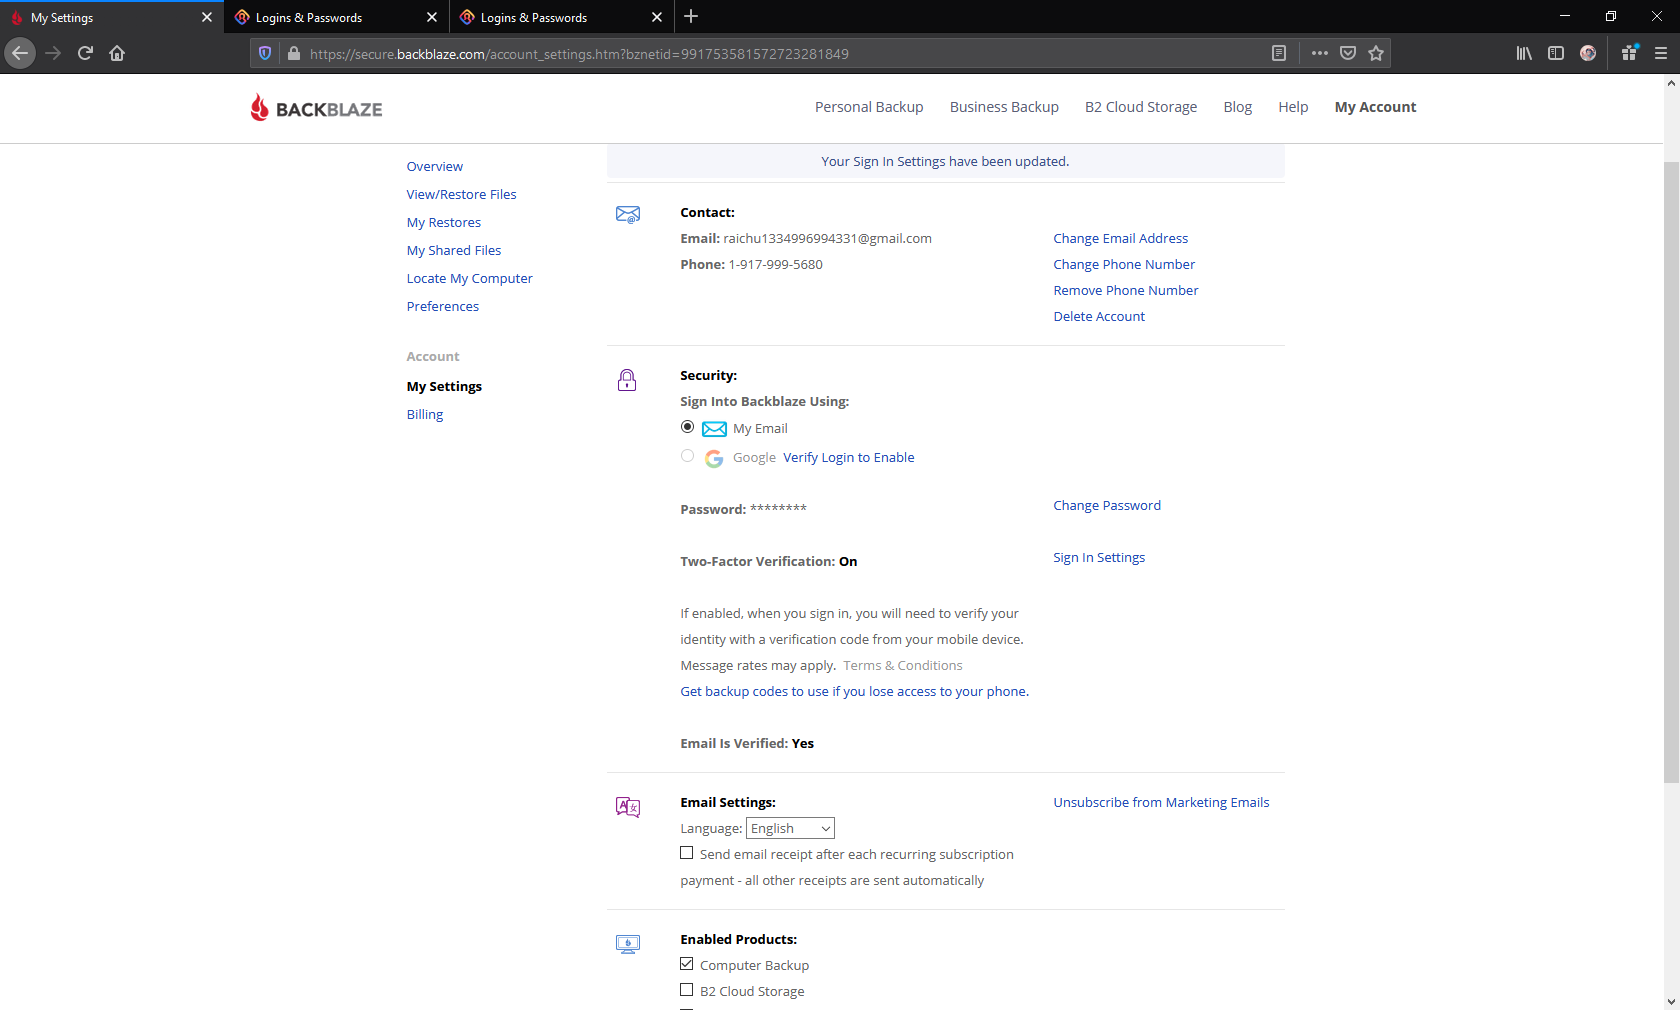Toggle reader view icon

1278,53
